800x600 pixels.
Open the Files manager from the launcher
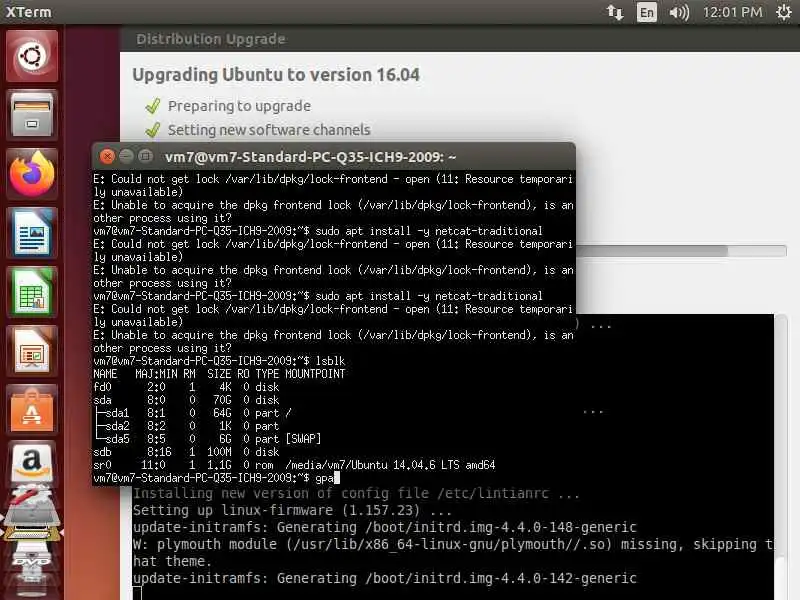click(x=32, y=115)
